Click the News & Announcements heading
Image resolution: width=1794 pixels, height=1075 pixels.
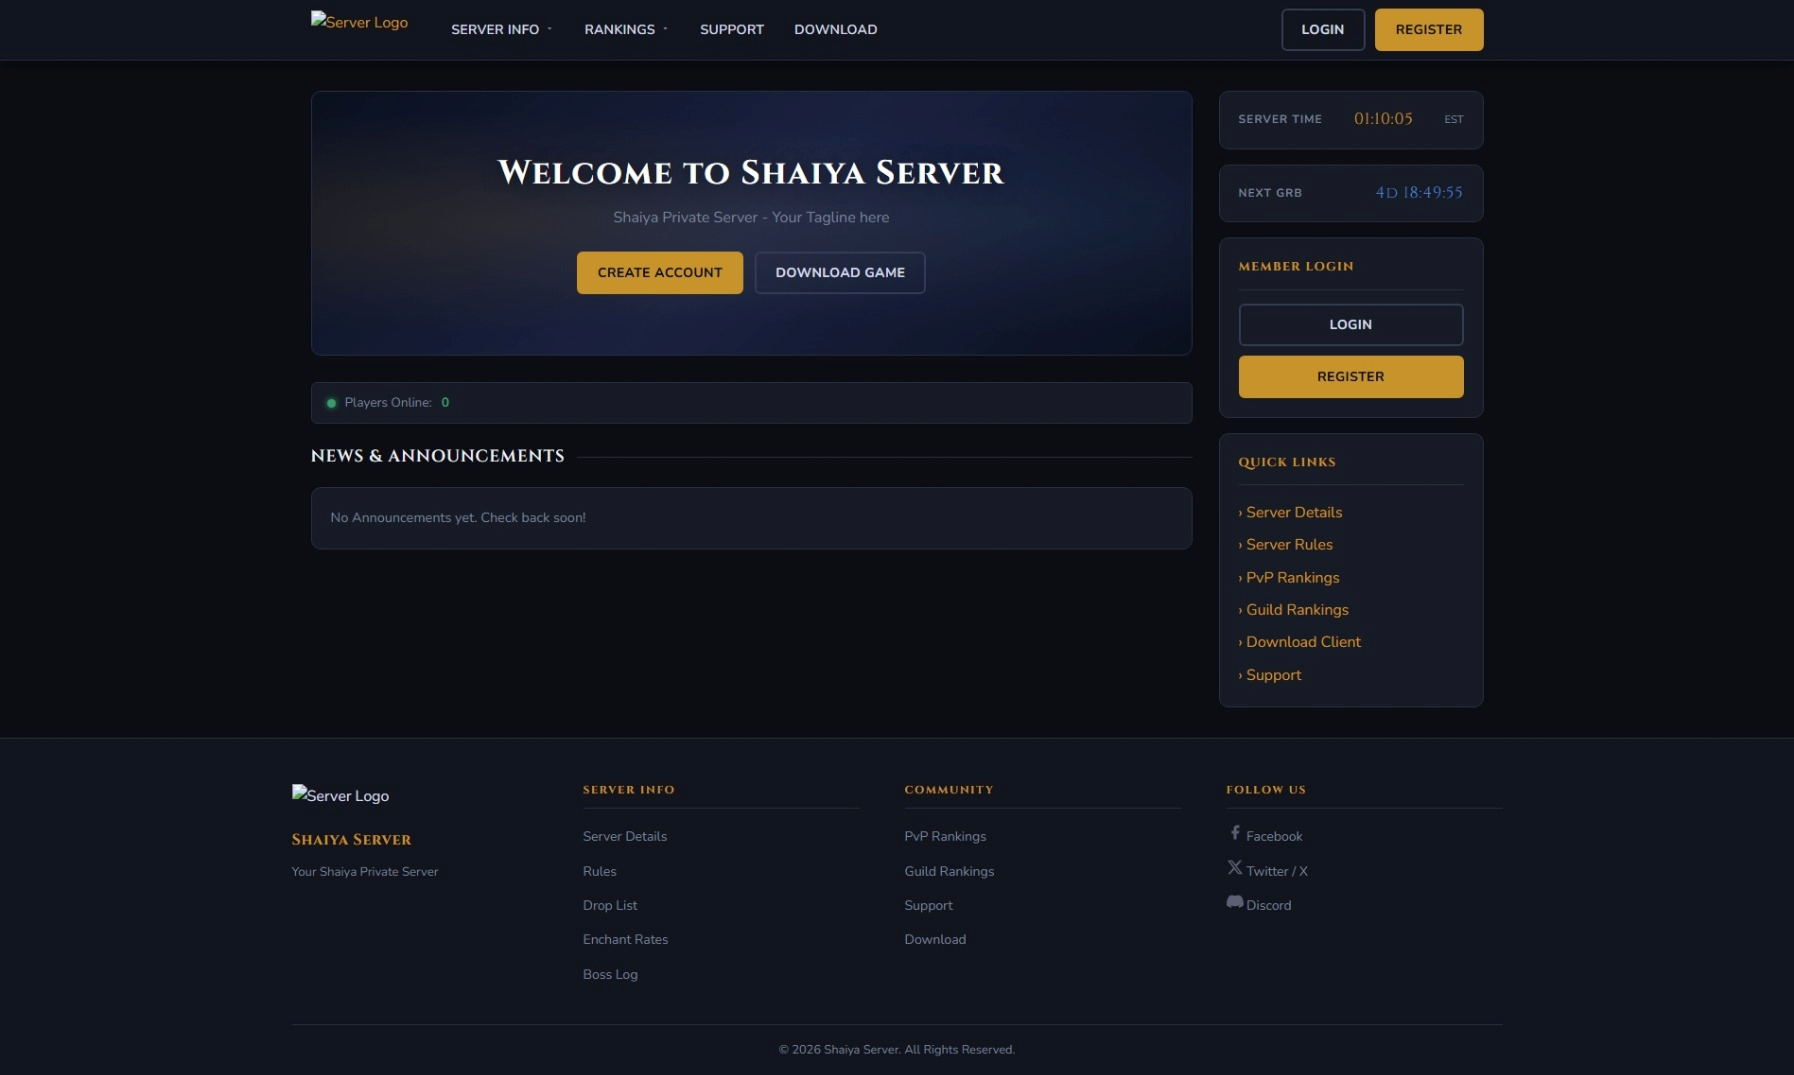click(438, 456)
